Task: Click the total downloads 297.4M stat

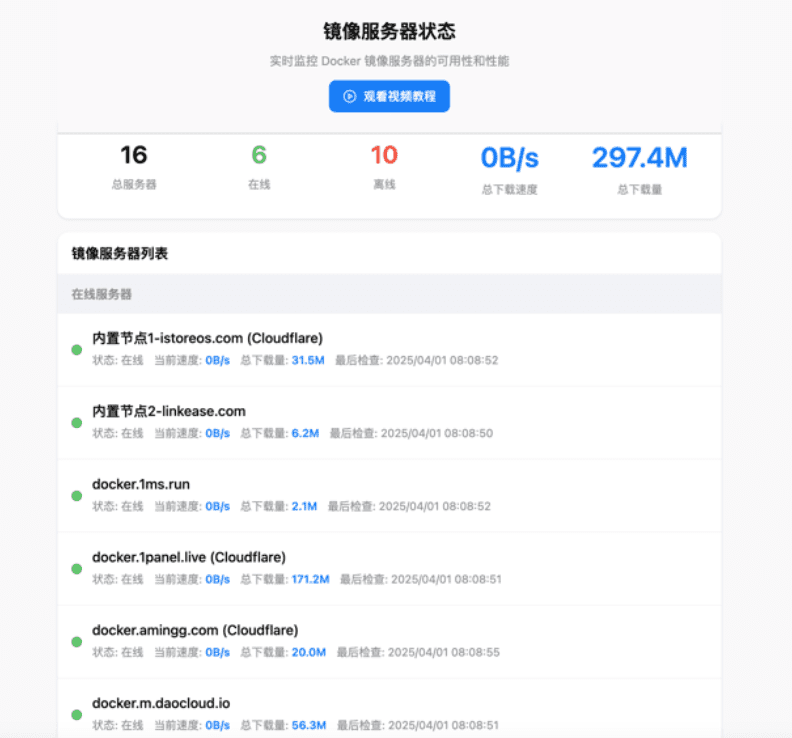Action: (639, 158)
